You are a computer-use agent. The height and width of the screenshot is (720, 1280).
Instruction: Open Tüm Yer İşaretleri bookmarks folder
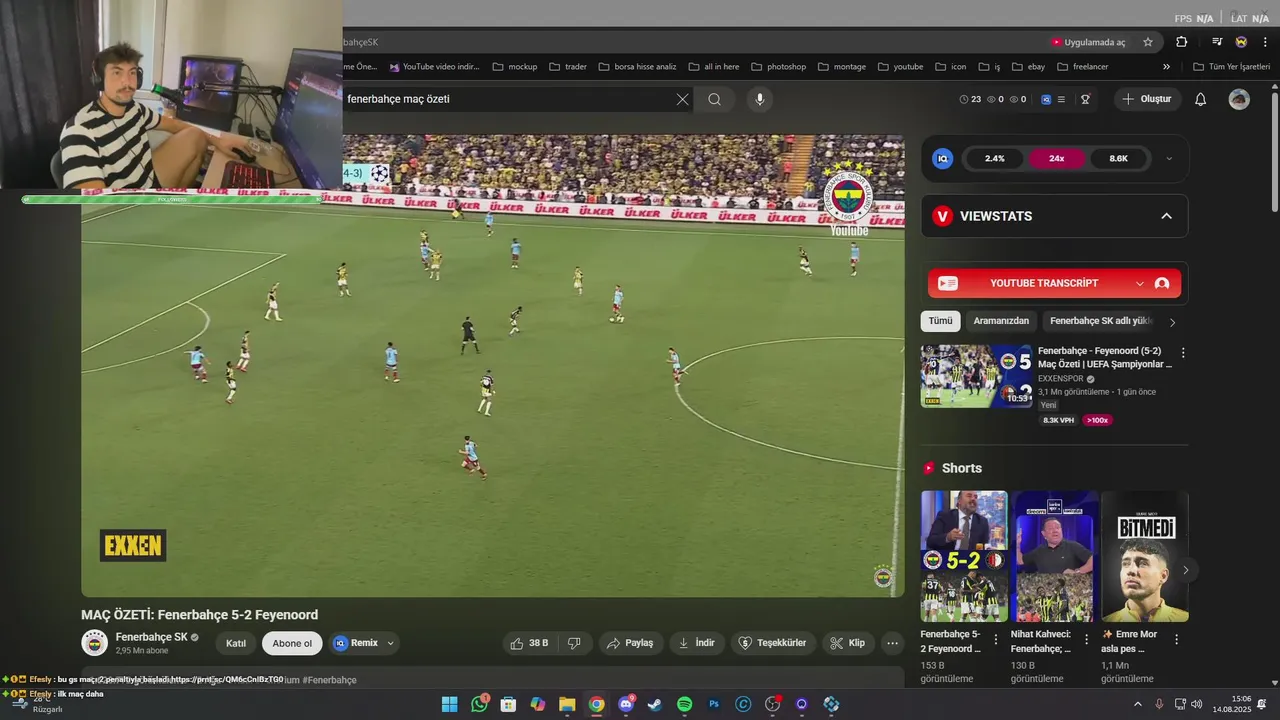coord(1231,67)
